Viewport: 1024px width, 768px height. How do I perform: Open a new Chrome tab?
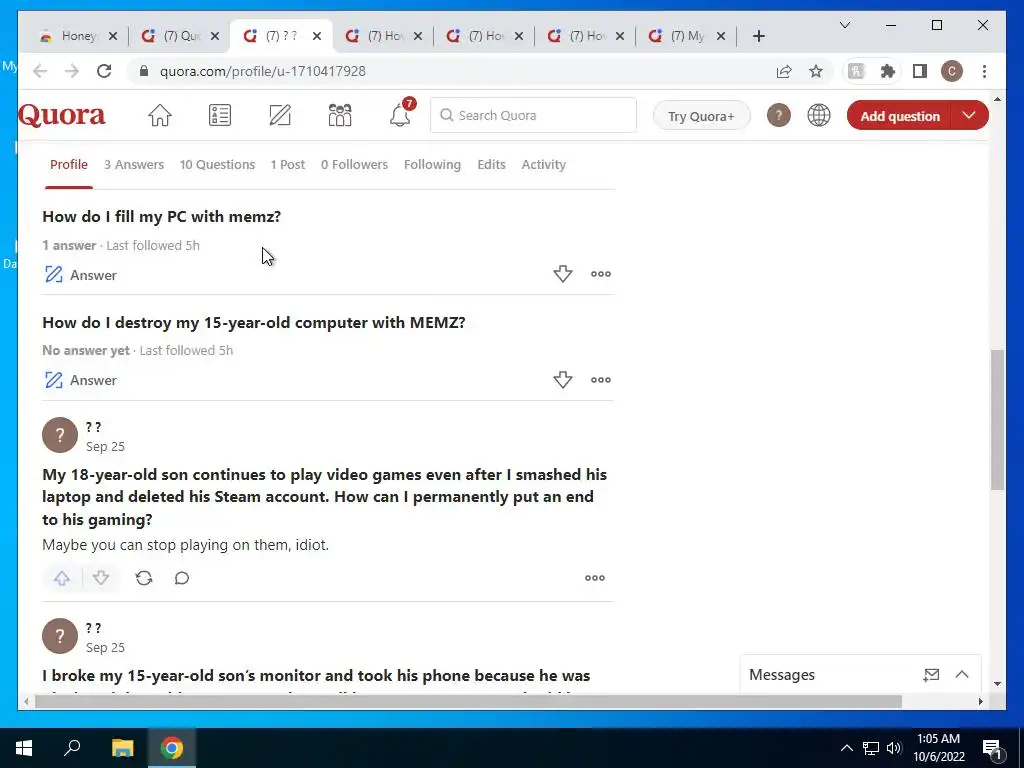[758, 36]
